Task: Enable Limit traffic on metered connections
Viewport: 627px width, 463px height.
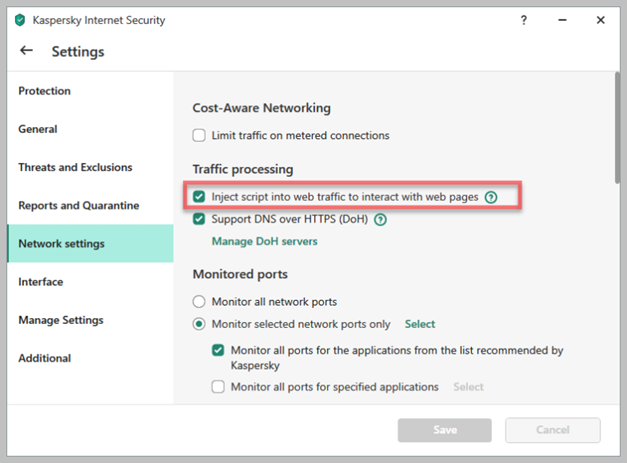Action: point(199,135)
